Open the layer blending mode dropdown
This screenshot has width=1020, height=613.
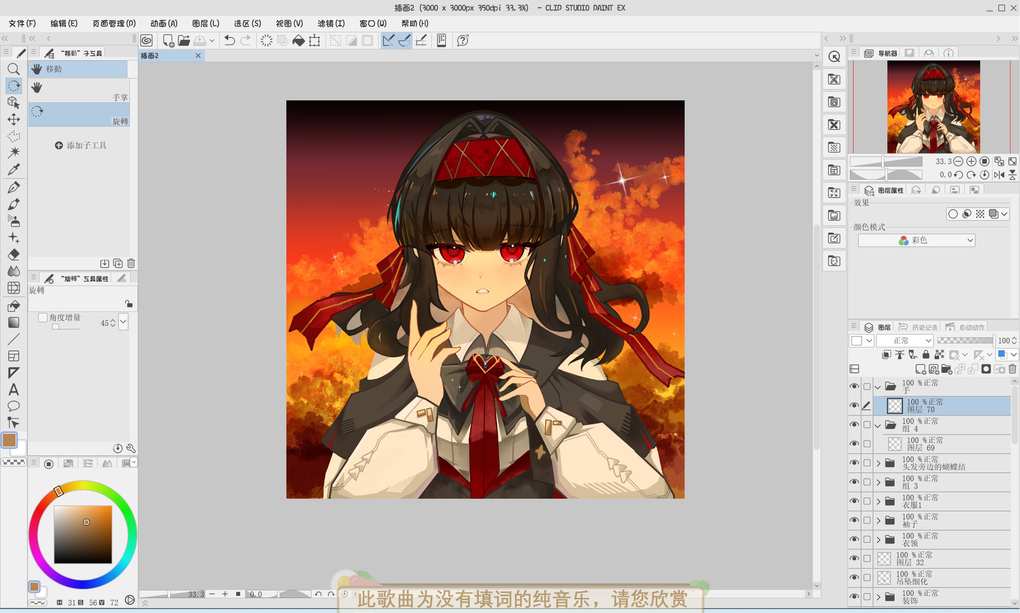pyautogui.click(x=905, y=340)
